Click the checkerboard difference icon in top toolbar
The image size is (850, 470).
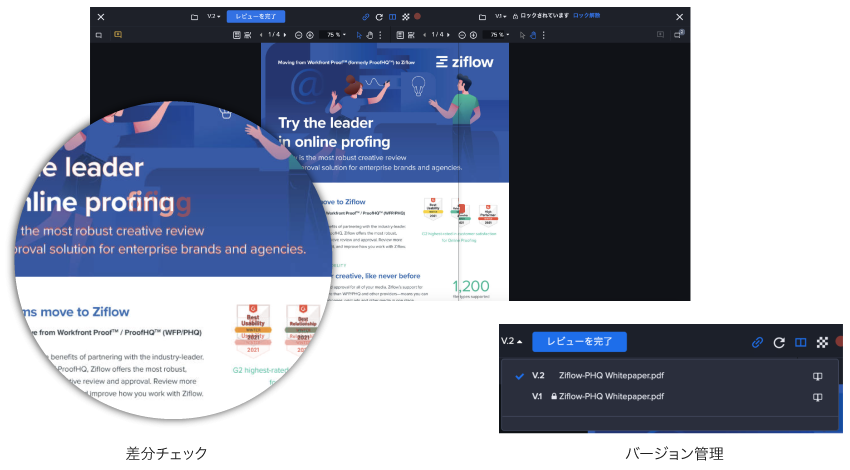coord(405,17)
